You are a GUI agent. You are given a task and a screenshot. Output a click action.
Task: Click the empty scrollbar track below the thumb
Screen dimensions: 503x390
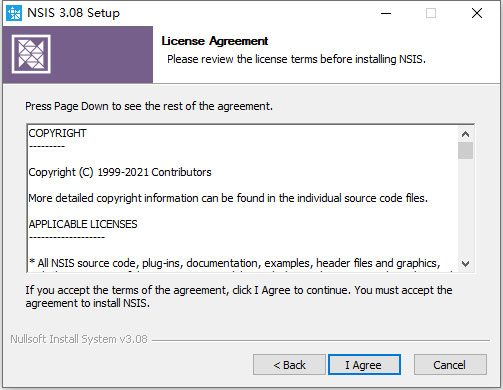point(465,208)
